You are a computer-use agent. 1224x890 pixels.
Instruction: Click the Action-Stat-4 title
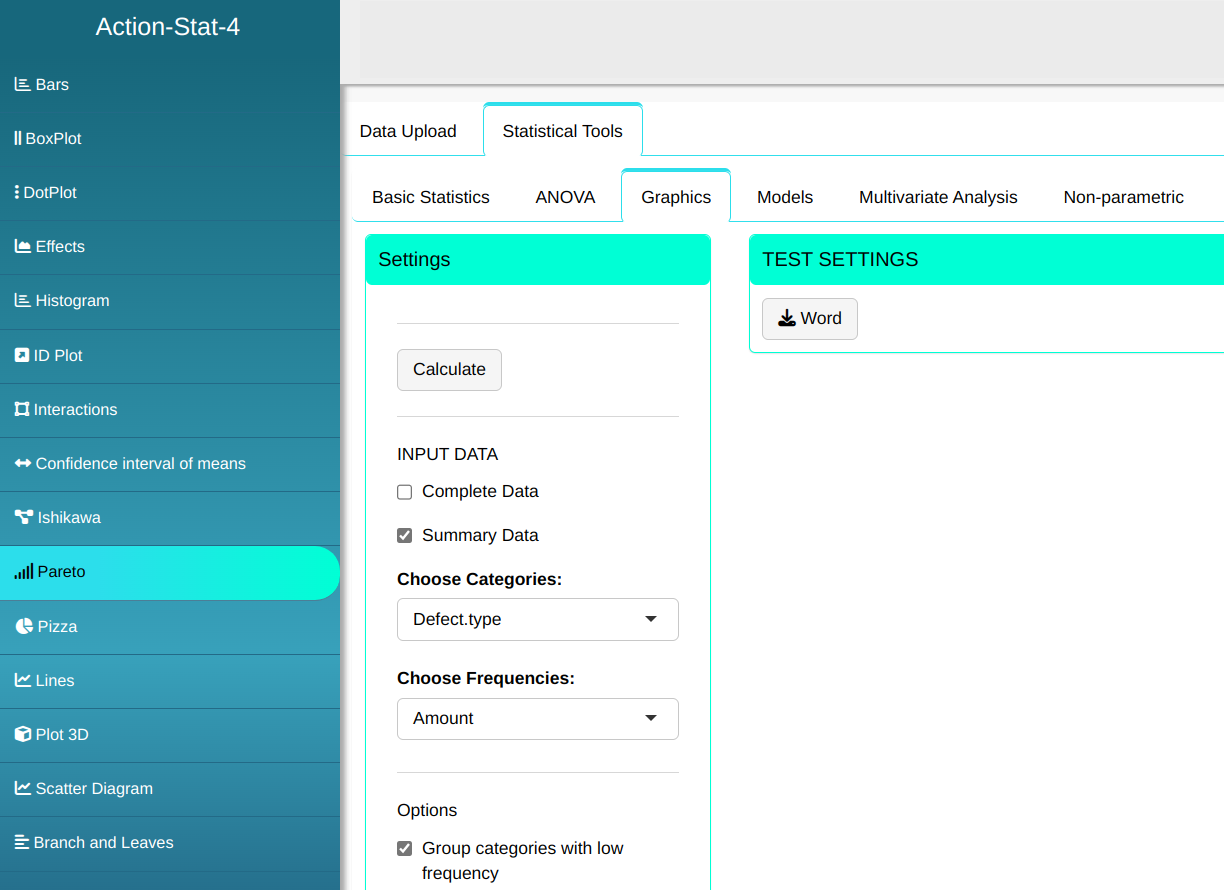[x=168, y=27]
